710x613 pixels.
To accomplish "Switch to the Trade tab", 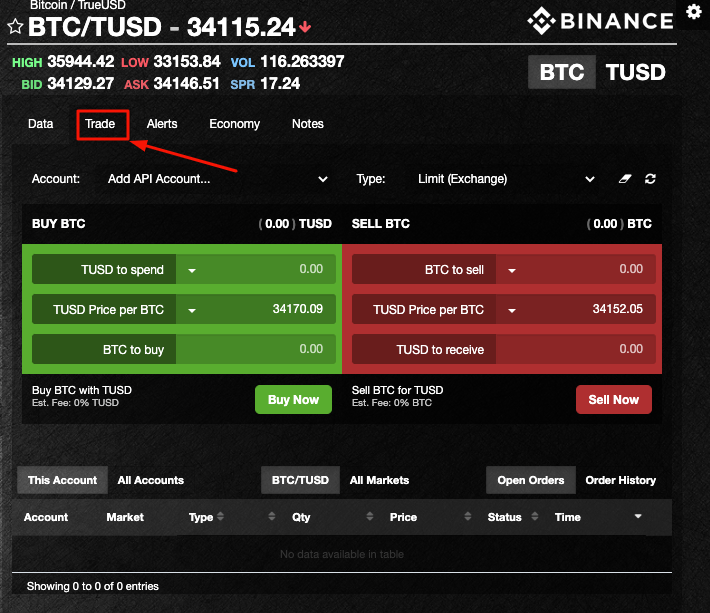I will click(100, 124).
